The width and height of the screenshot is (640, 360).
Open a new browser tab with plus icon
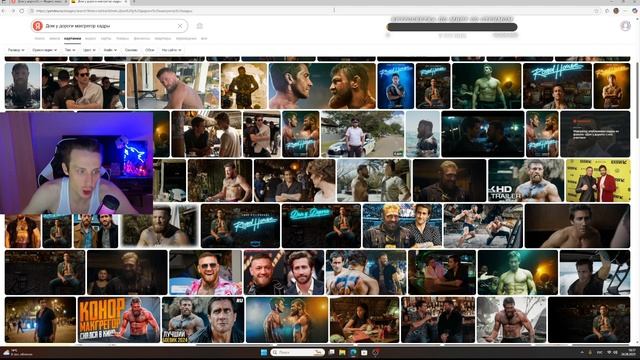pyautogui.click(x=133, y=2)
